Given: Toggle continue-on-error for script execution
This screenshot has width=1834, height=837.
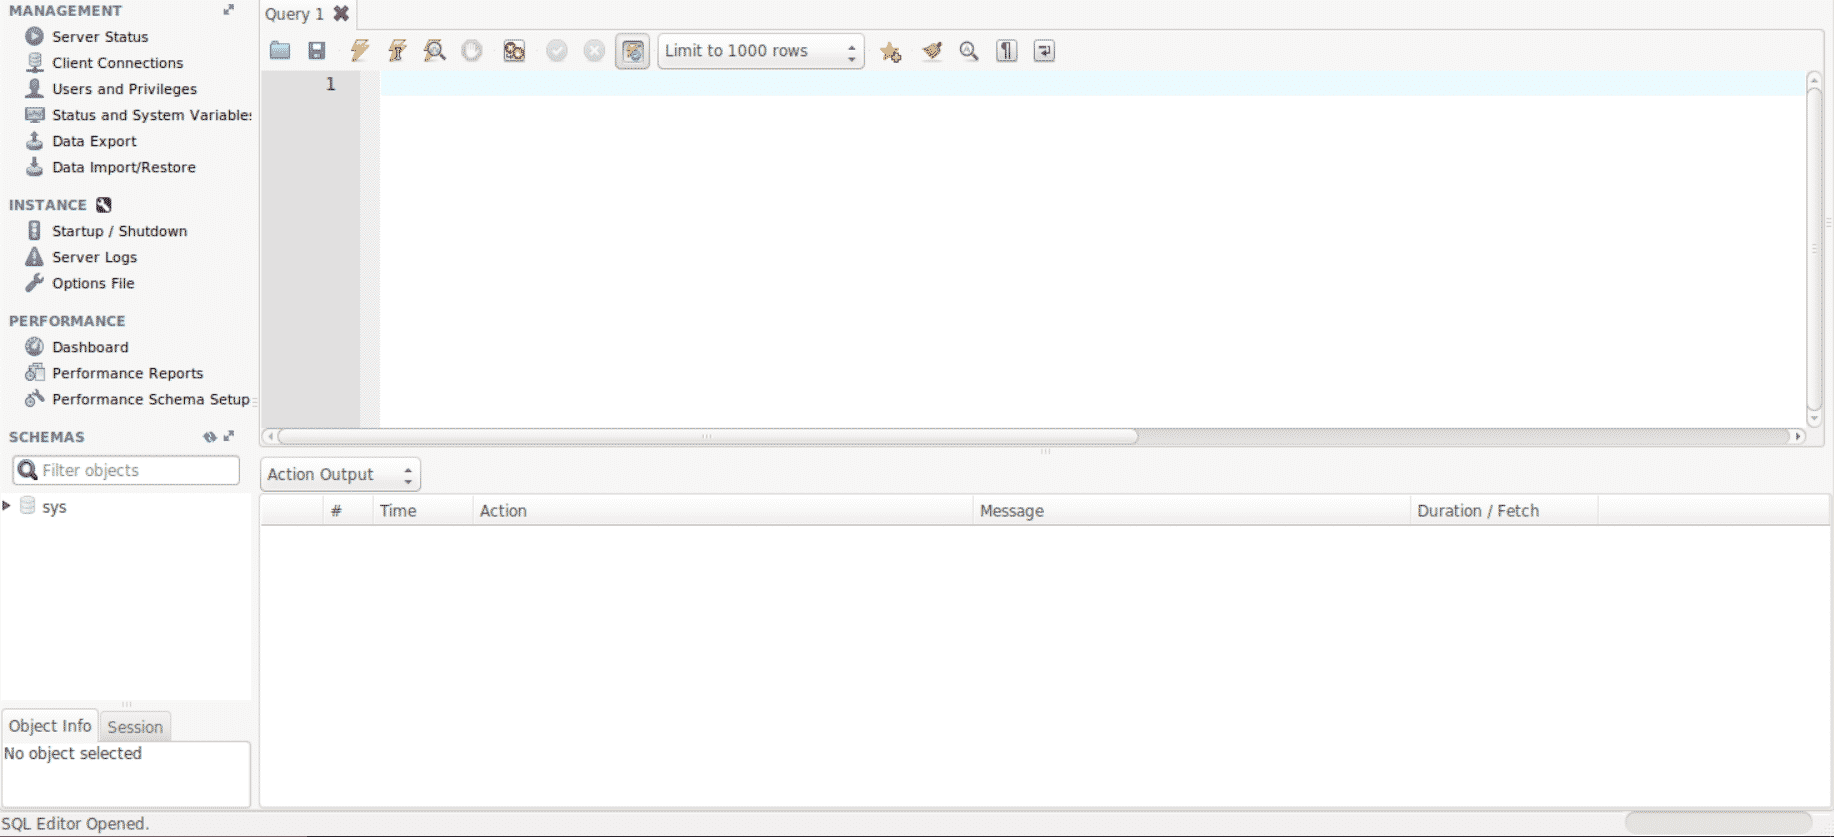Looking at the screenshot, I should click(514, 51).
